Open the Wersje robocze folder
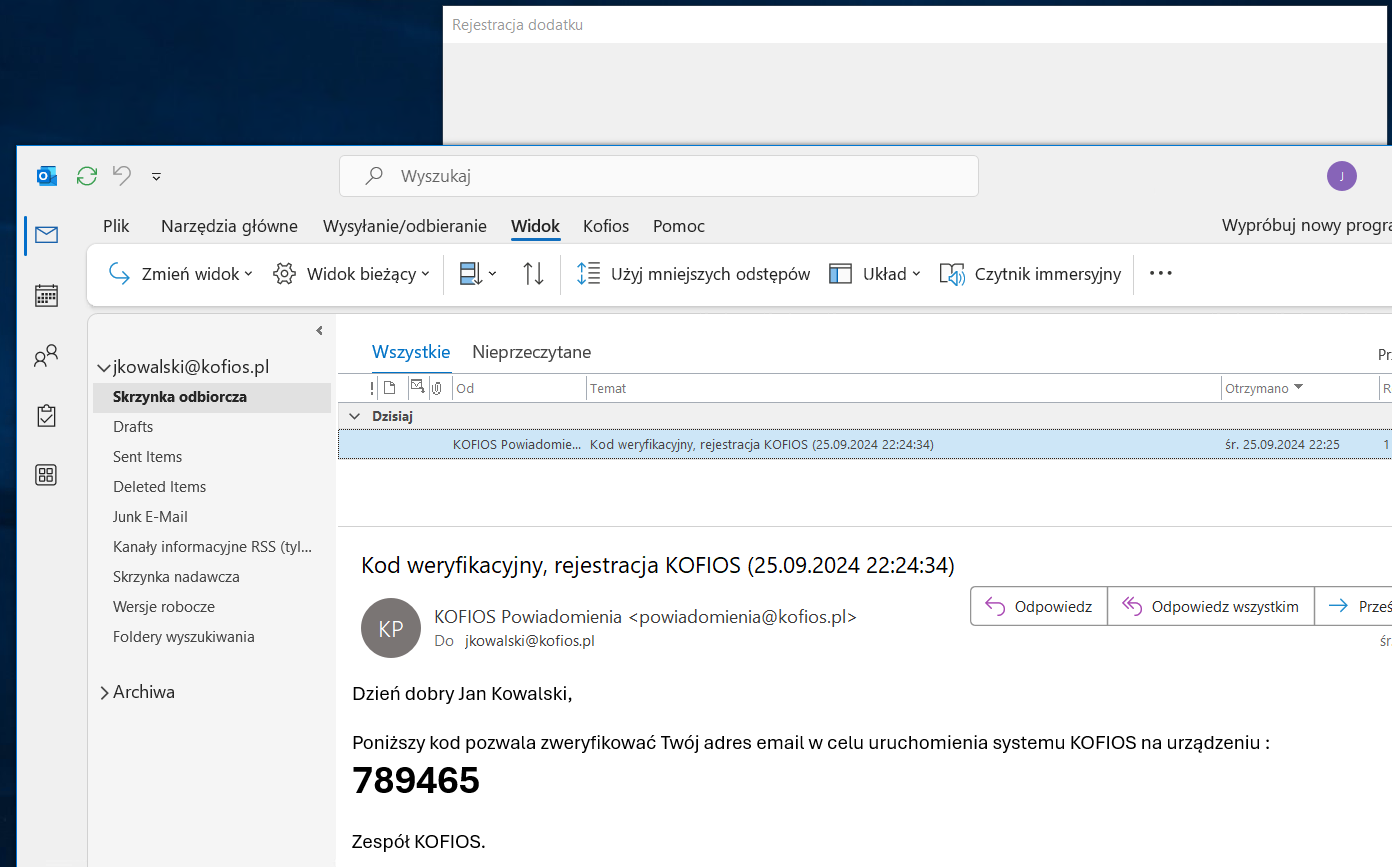Screen dimensions: 1392x867 click(164, 607)
